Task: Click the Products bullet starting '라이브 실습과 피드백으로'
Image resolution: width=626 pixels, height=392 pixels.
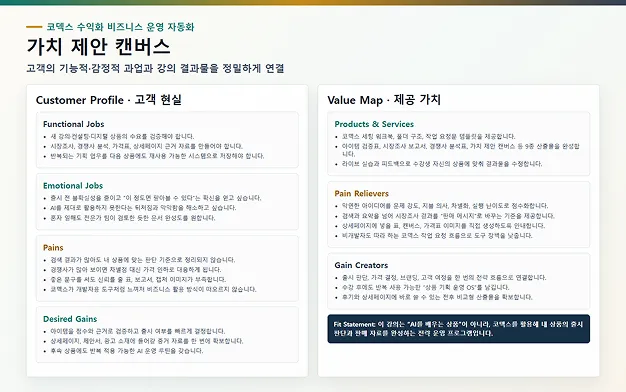Action: point(442,164)
